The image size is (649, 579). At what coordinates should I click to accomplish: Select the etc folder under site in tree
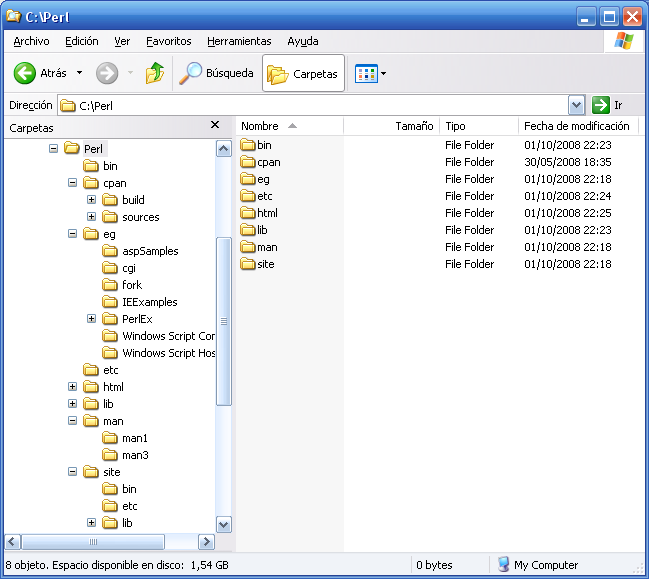coord(130,506)
